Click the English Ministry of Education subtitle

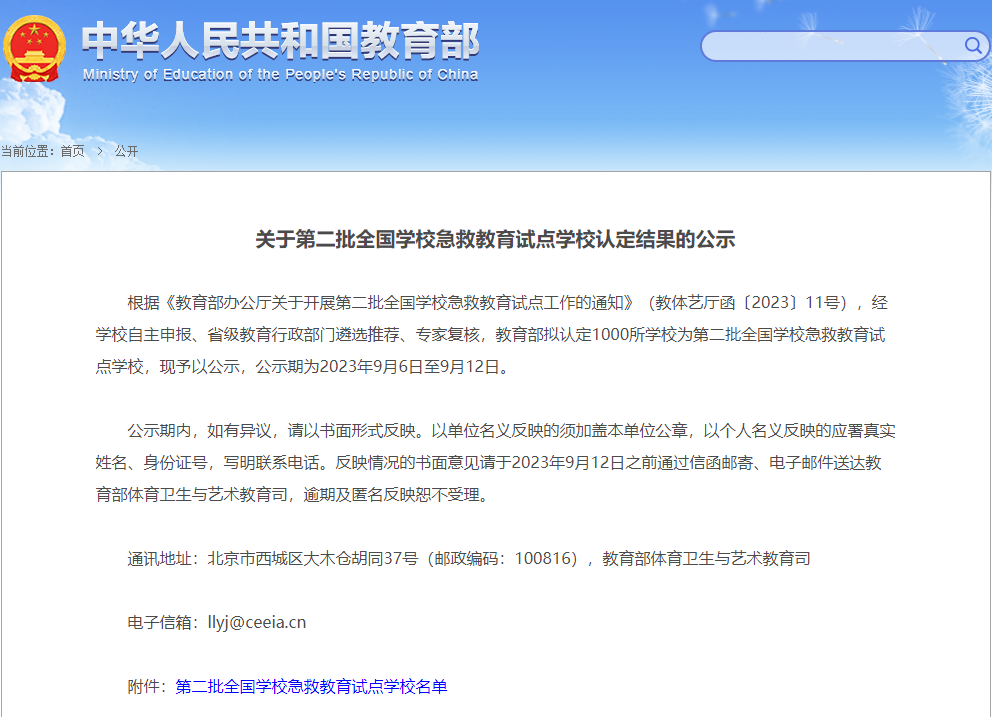point(280,75)
